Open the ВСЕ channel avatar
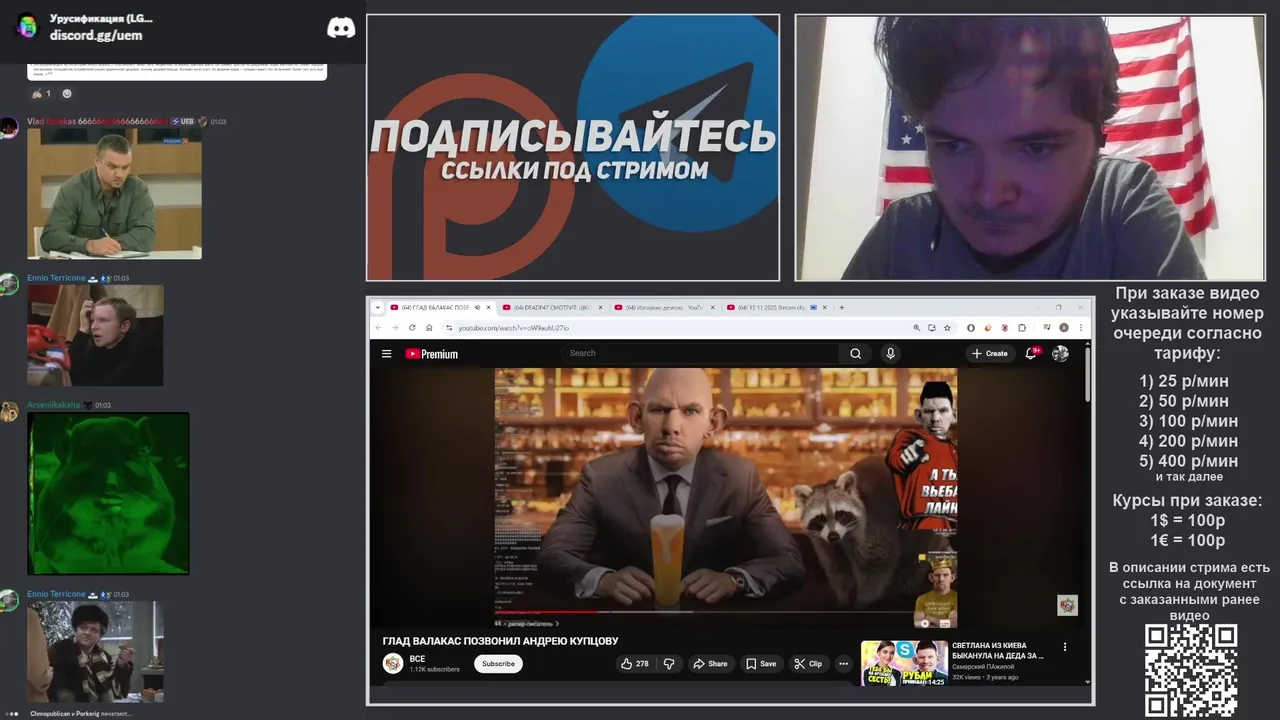The image size is (1280, 720). click(x=393, y=663)
